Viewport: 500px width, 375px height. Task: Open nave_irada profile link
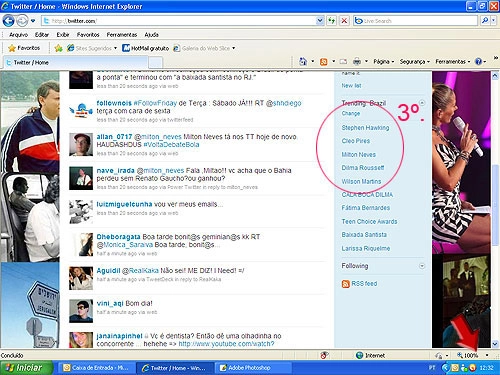115,171
